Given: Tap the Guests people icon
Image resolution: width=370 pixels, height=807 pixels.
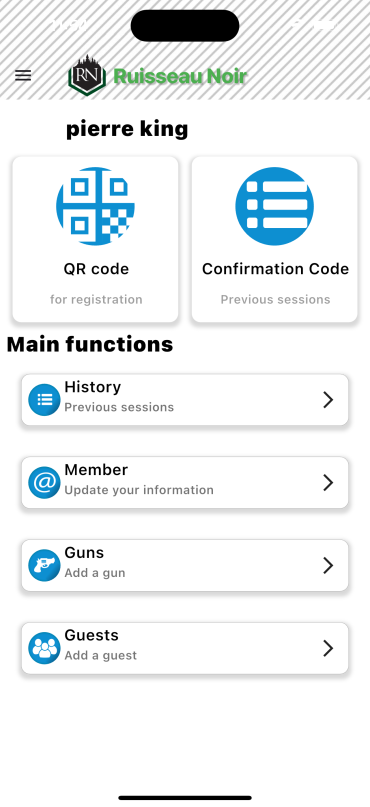Looking at the screenshot, I should coord(44,648).
